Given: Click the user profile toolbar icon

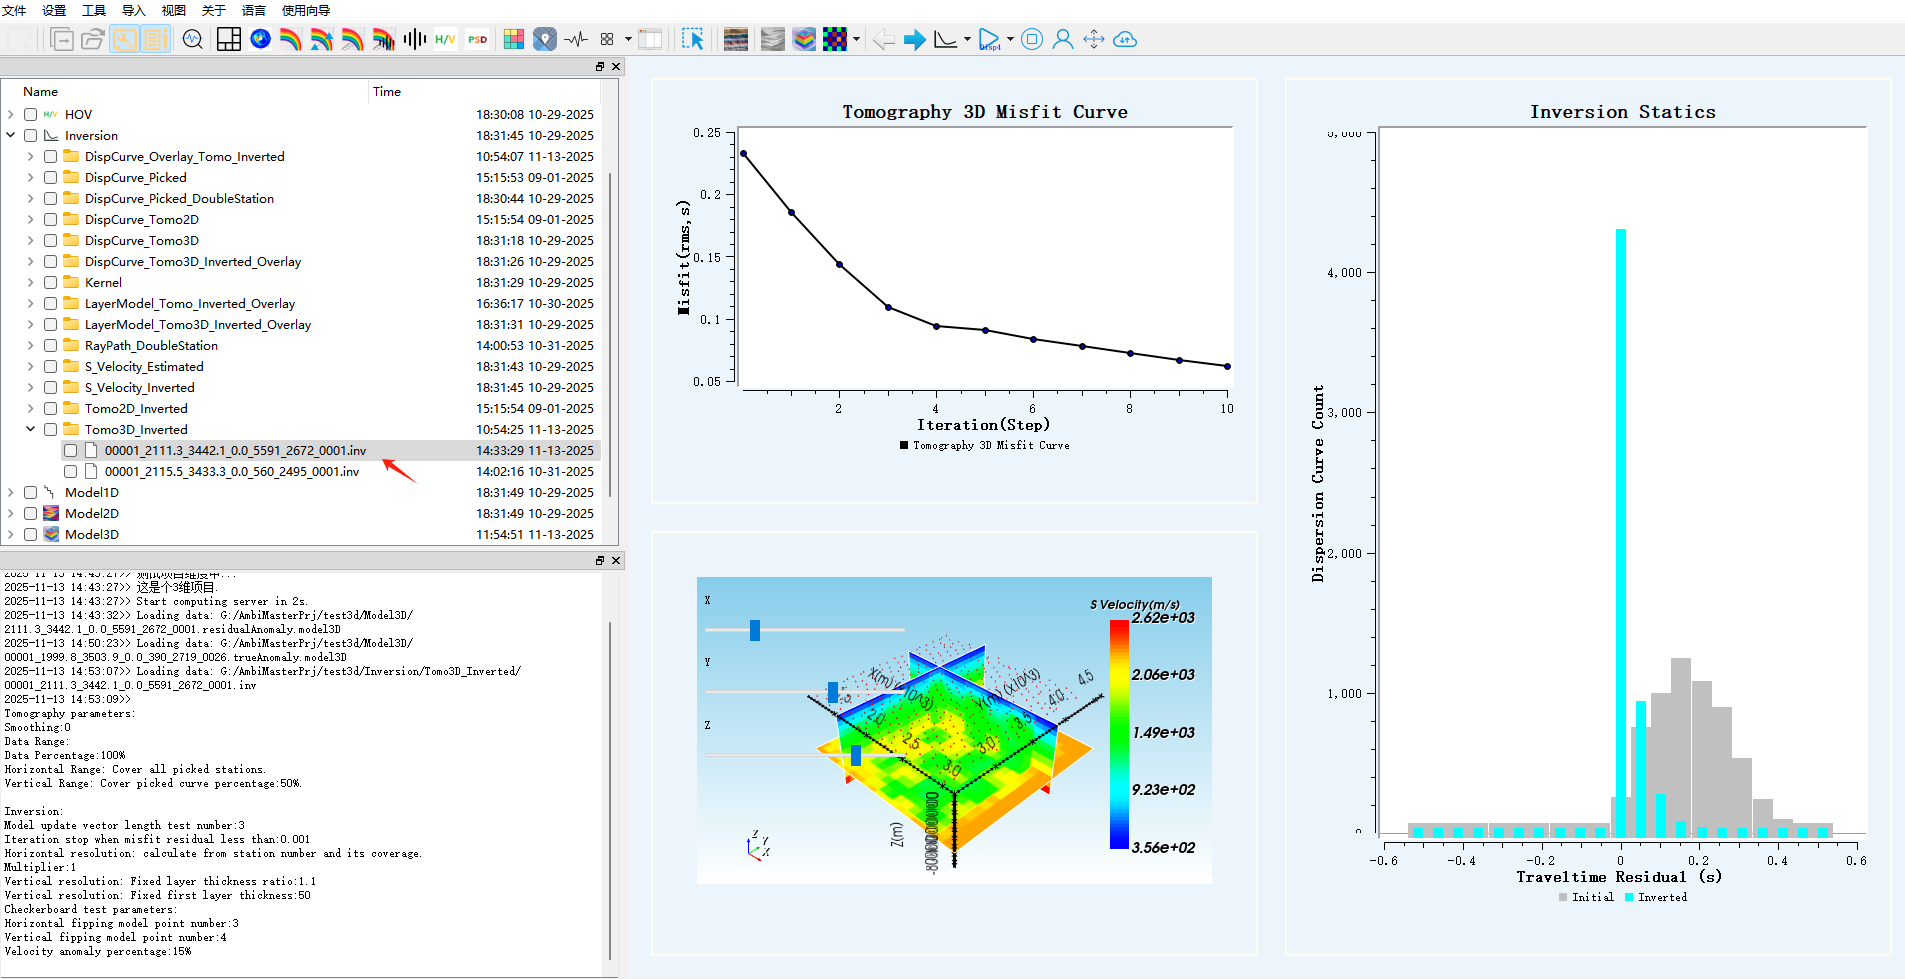Looking at the screenshot, I should pos(1063,40).
